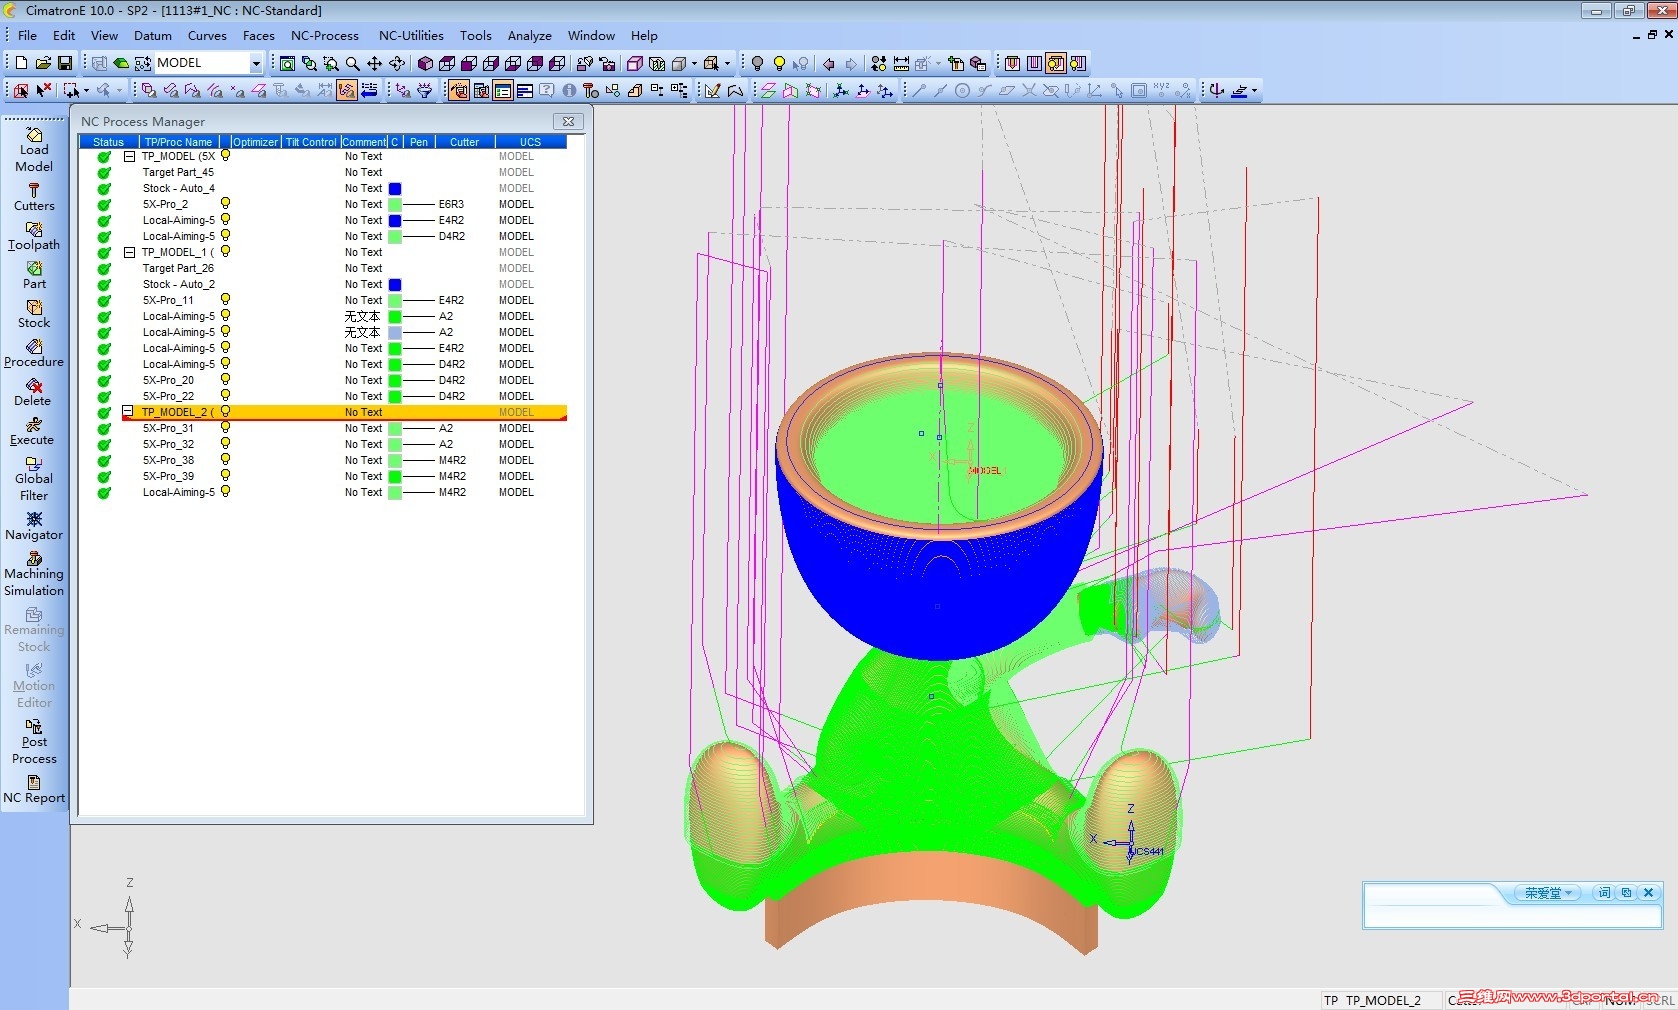Viewport: 1678px width, 1010px height.
Task: Click the TP/Proc Name column header
Action: 178,142
